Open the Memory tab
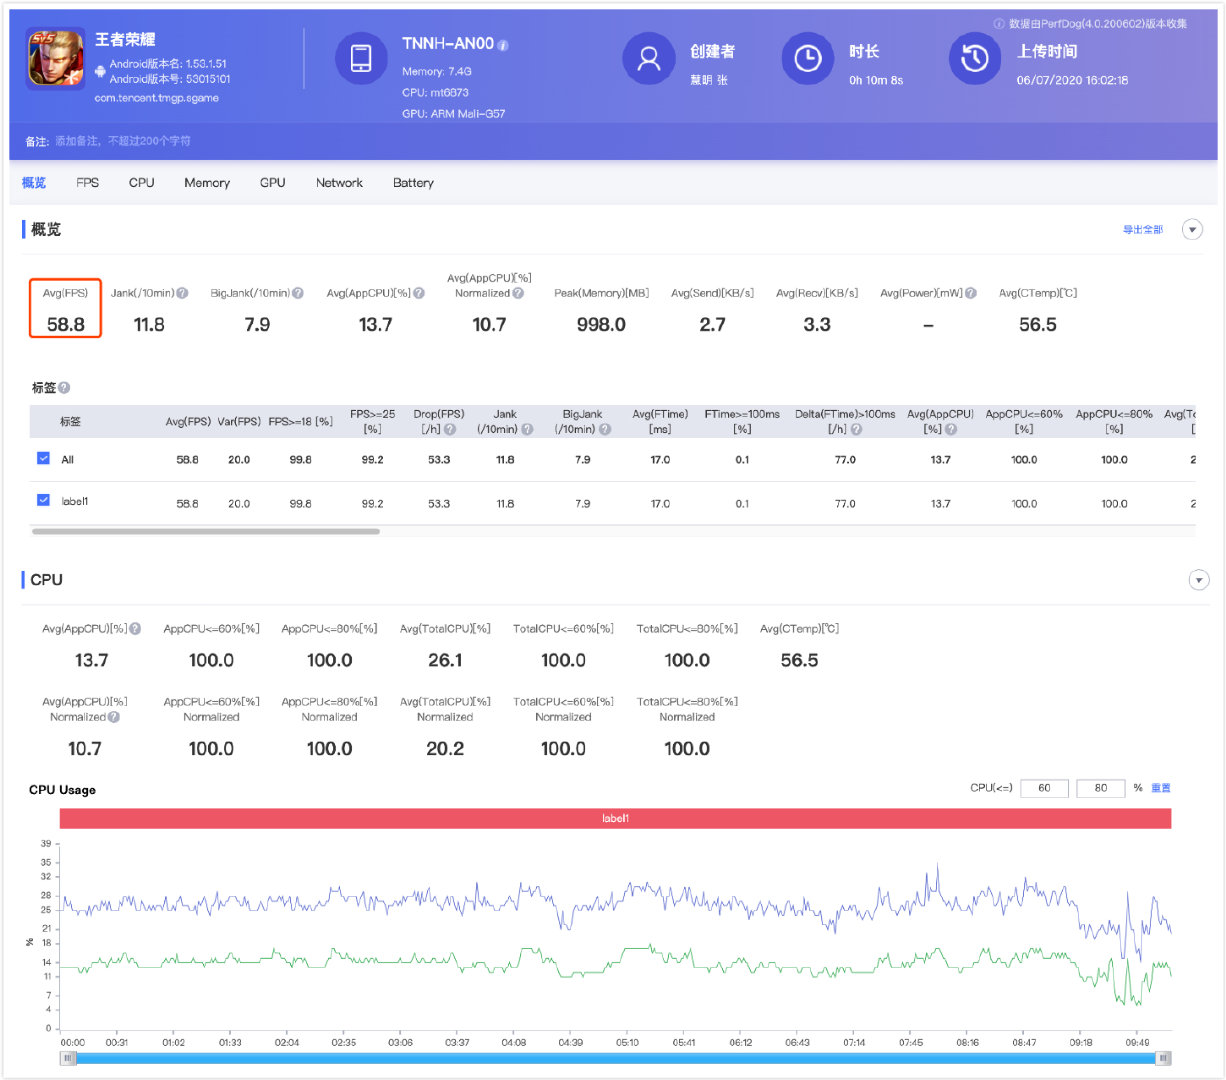 click(x=207, y=183)
